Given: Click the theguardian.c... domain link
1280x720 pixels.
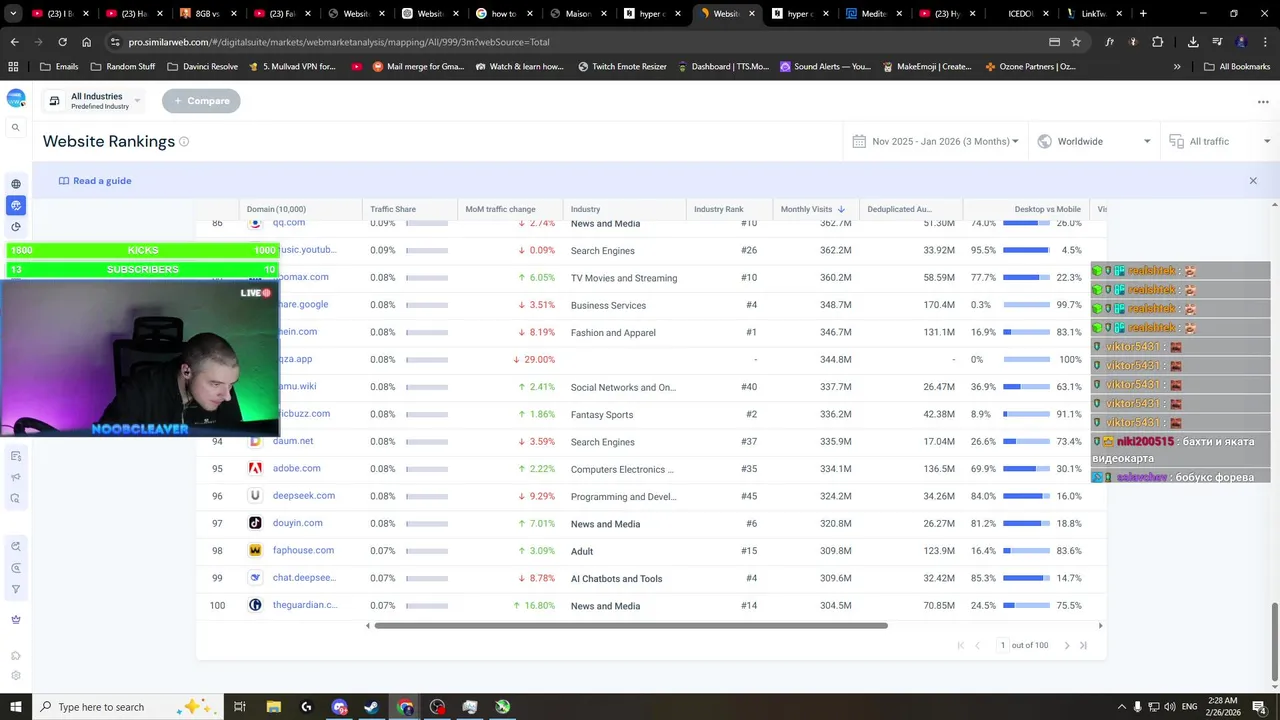Looking at the screenshot, I should pyautogui.click(x=305, y=605).
